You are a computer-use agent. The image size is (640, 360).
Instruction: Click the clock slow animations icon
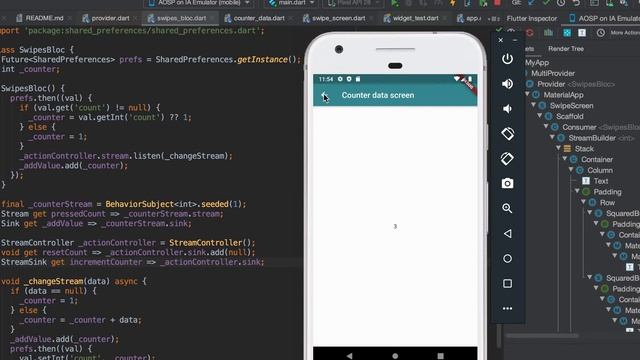[x=600, y=33]
